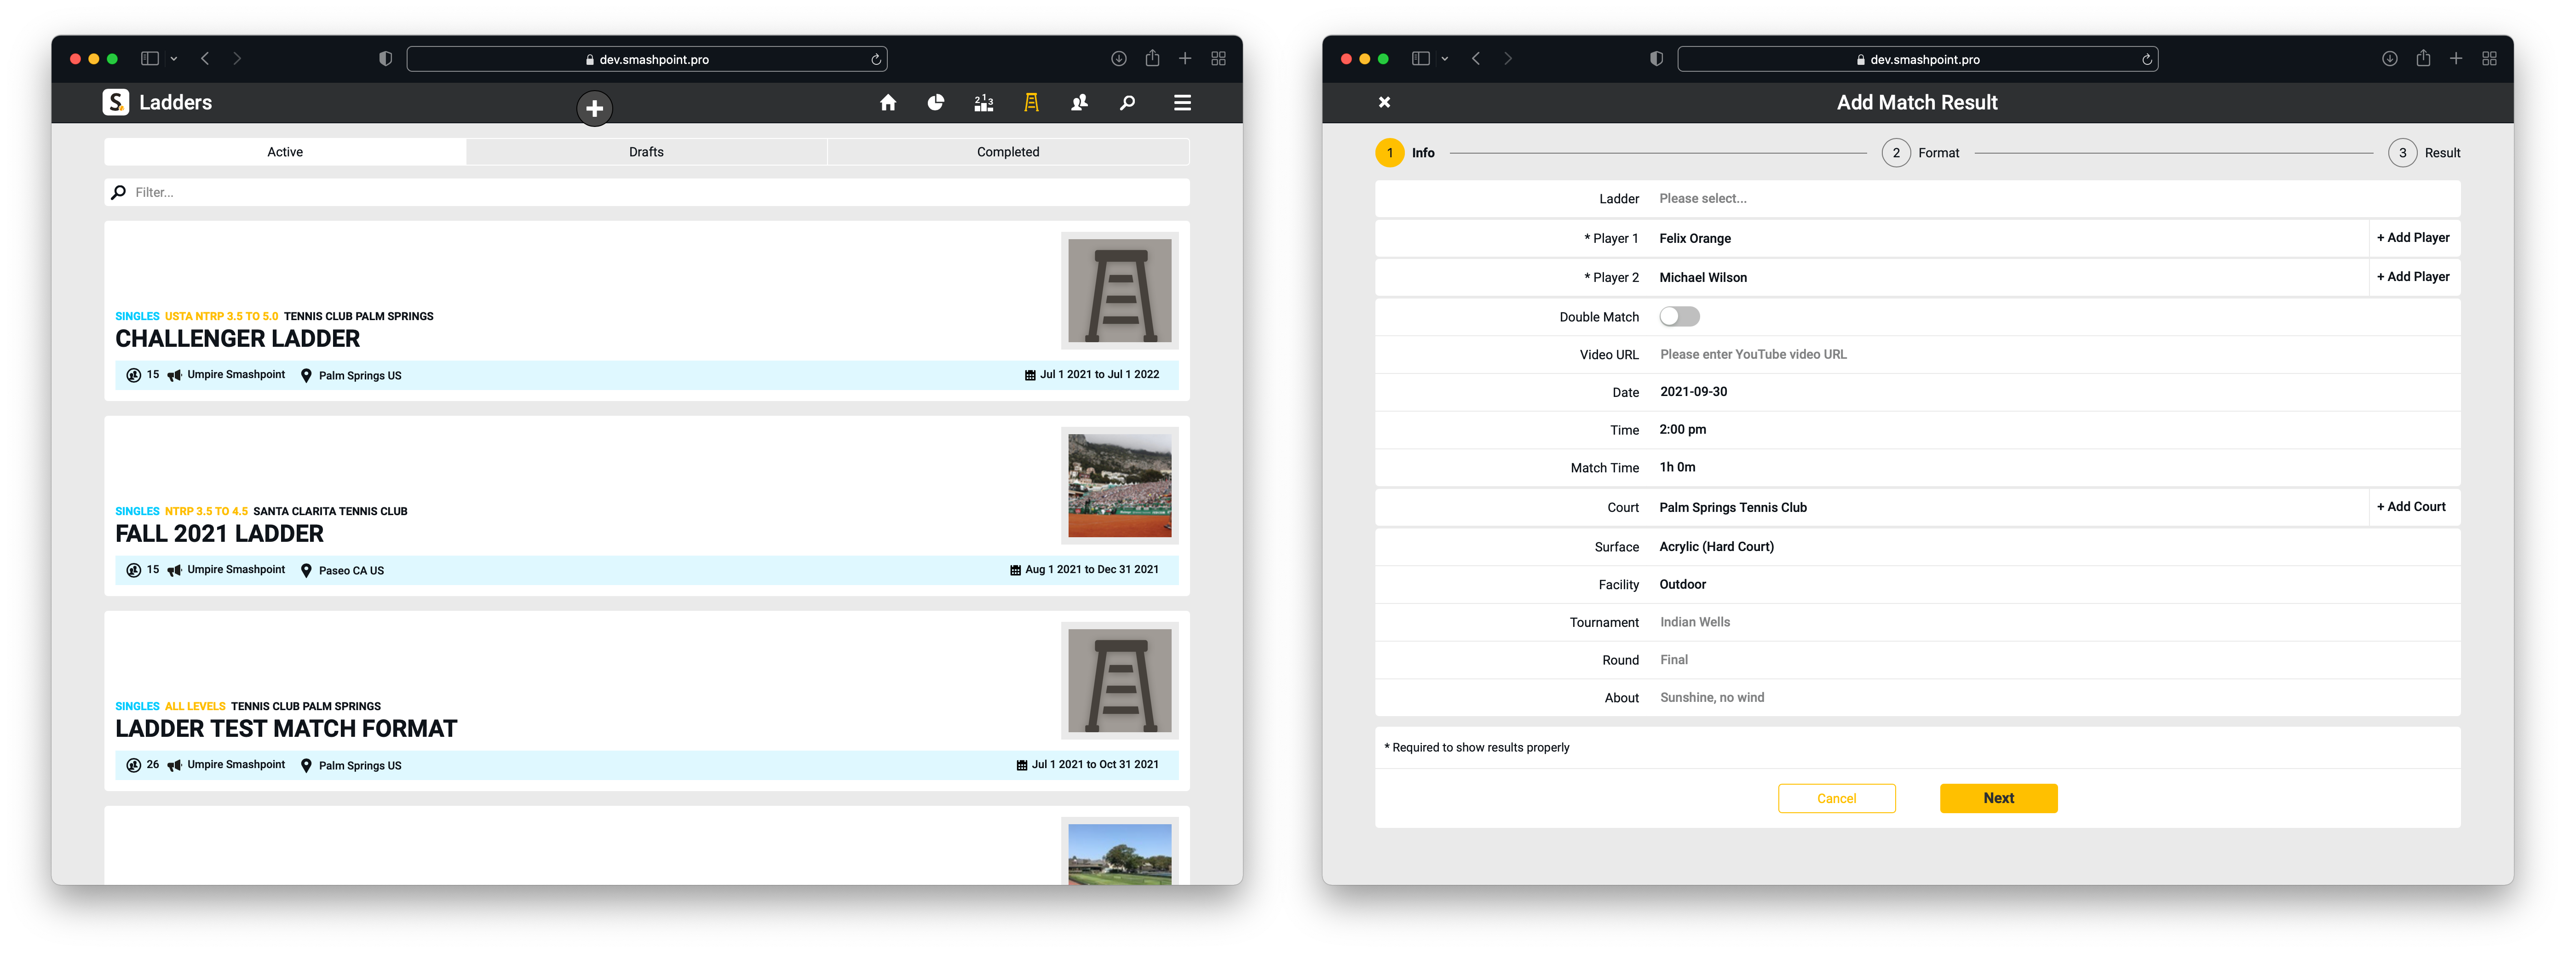Toggle sidebar in the Ladders browser window
Viewport: 2576px width, 953px height.
[150, 59]
